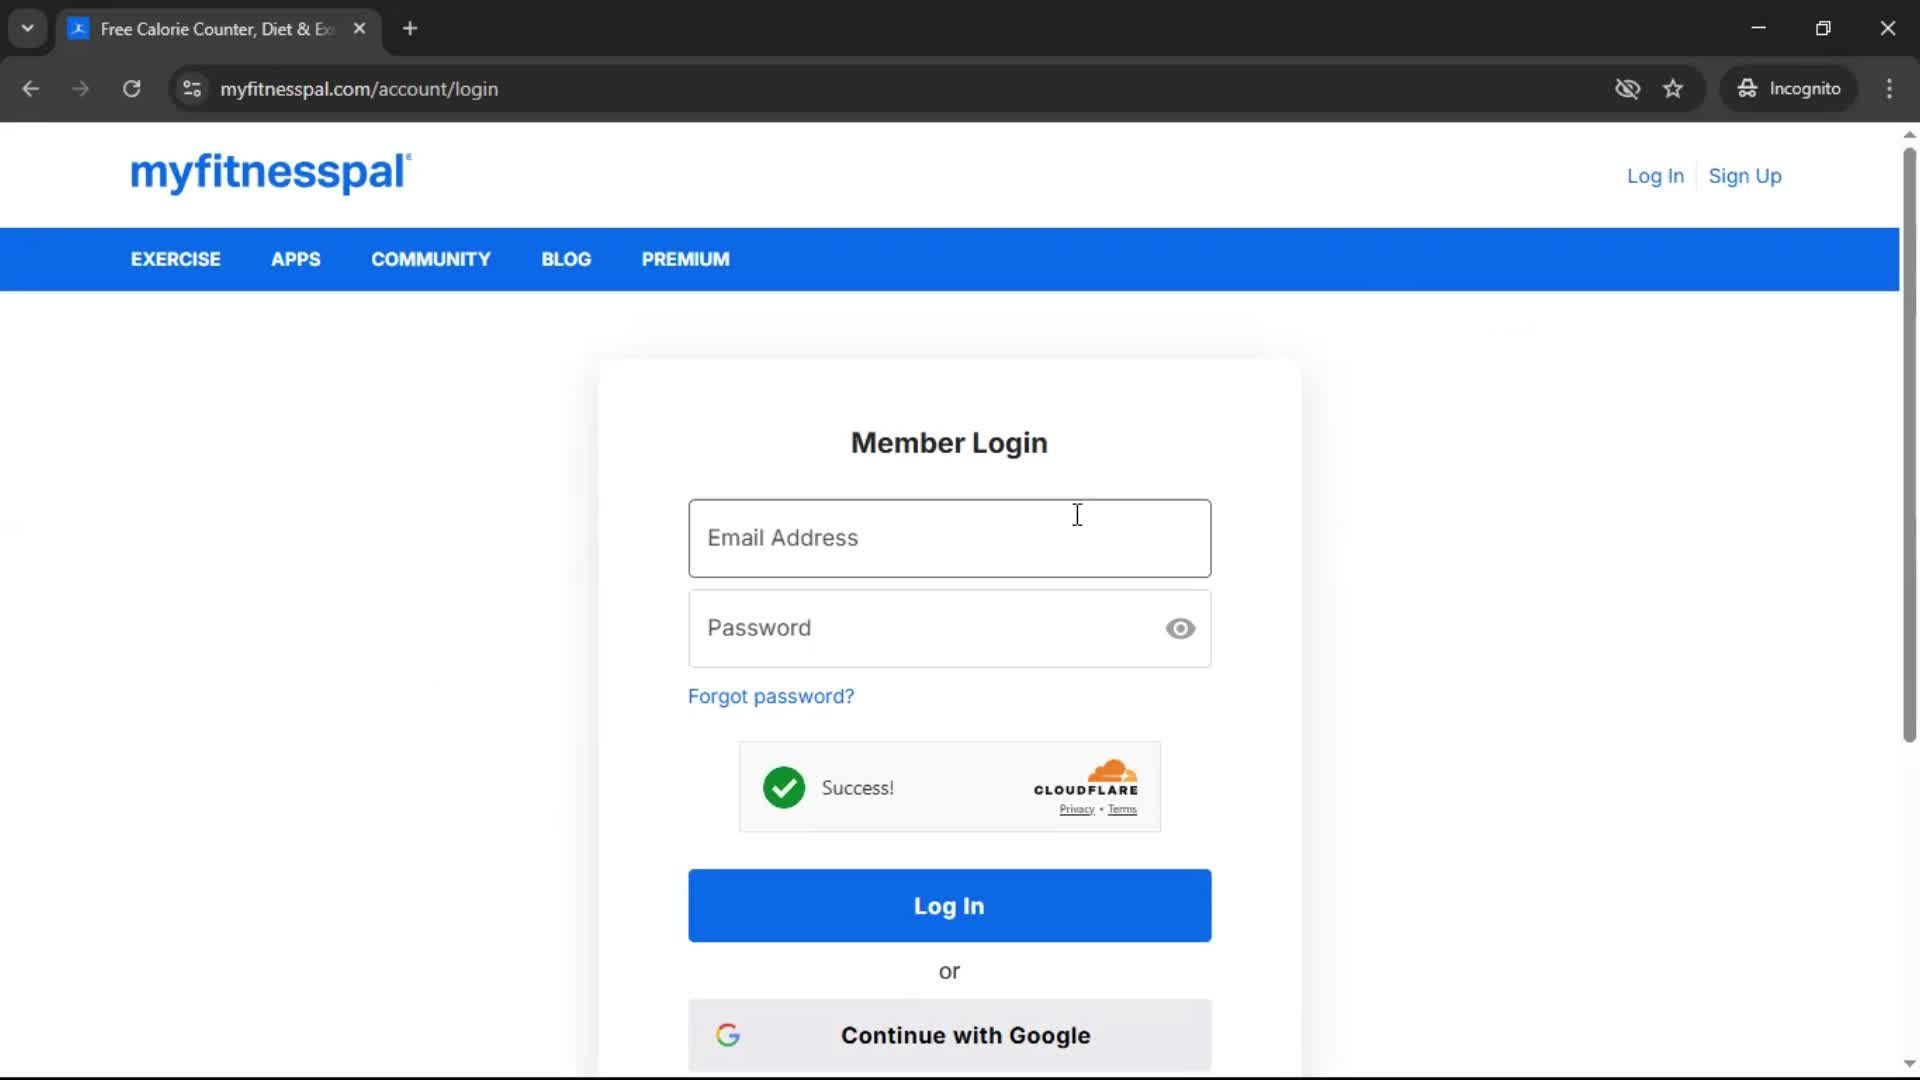Click the Forgot password? link

[771, 696]
